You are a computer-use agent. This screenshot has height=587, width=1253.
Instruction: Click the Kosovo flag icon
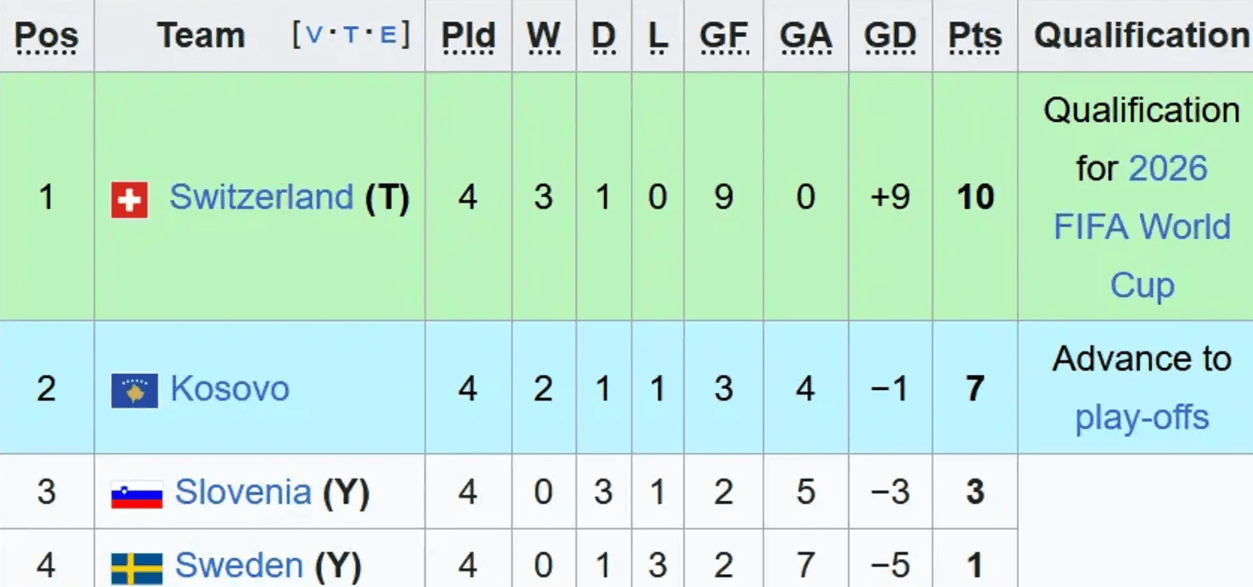[x=134, y=391]
